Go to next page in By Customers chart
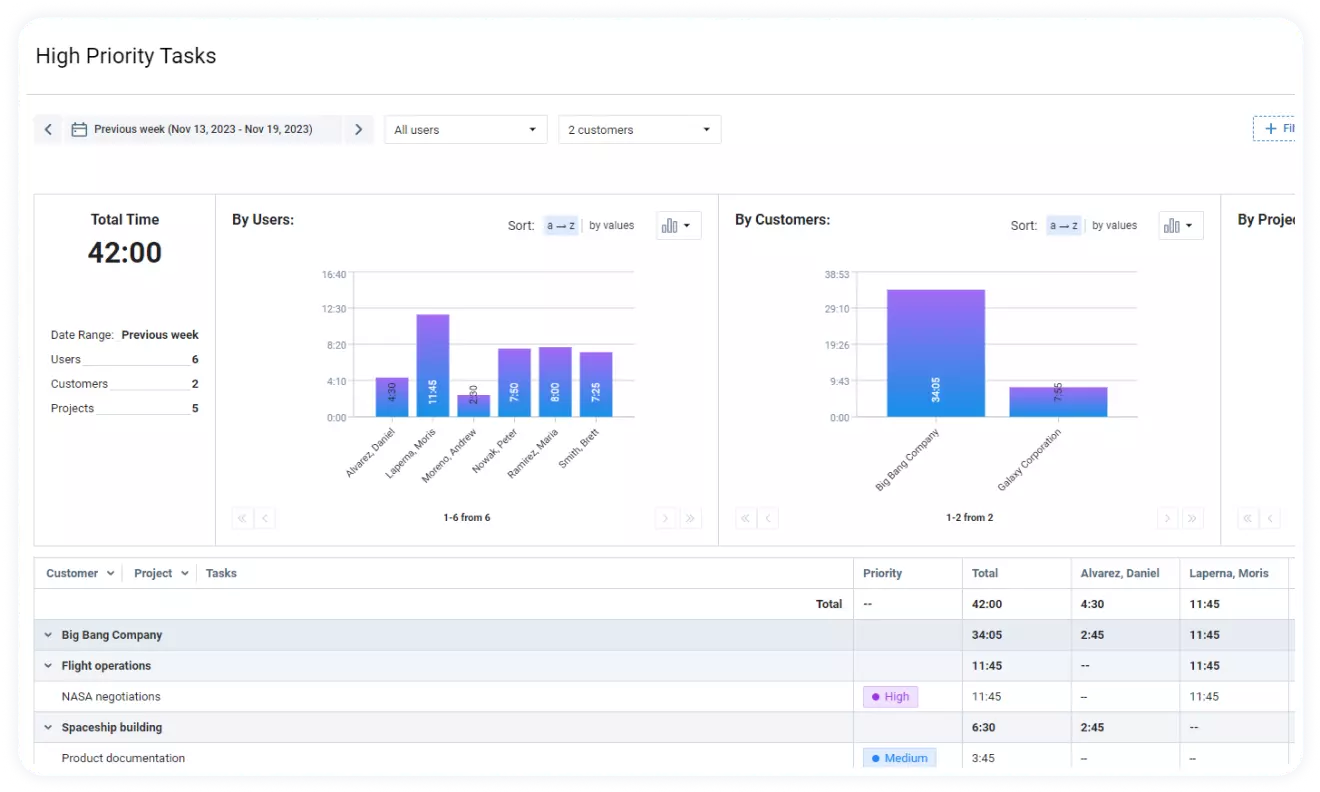1320x792 pixels. 1168,518
